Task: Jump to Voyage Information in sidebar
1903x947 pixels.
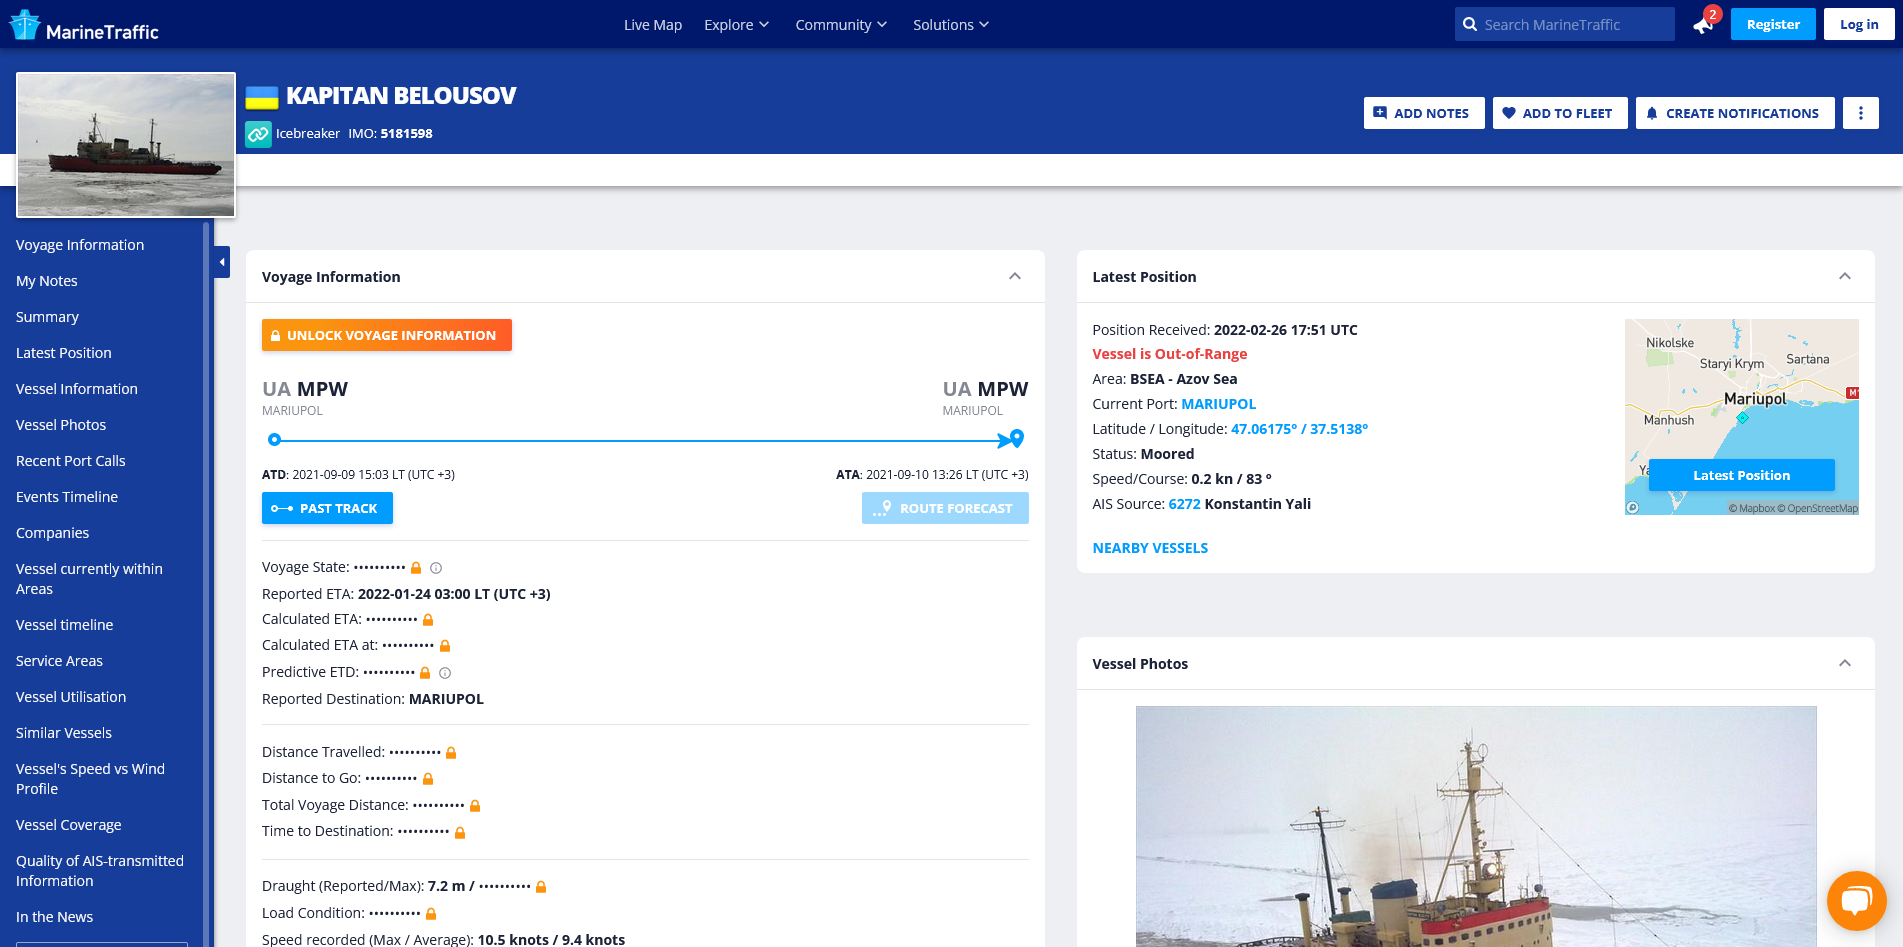Action: (x=80, y=245)
